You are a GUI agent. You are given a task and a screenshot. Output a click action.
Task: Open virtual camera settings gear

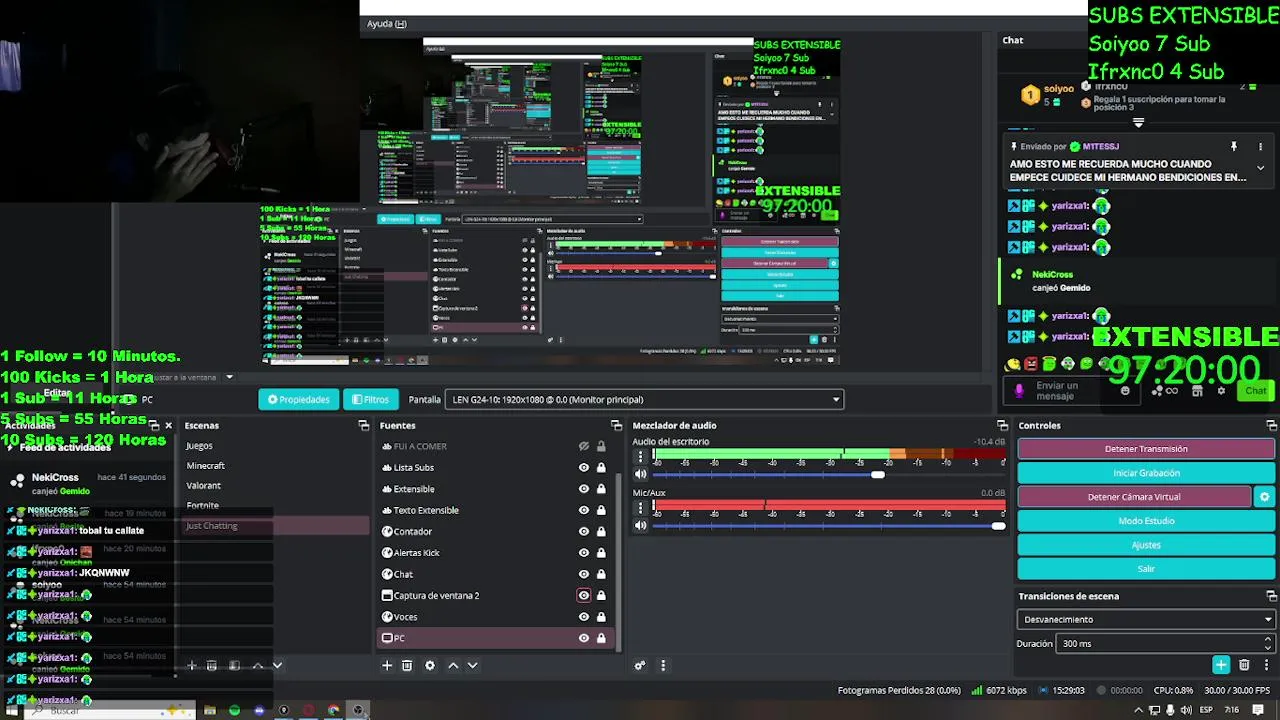(1264, 497)
